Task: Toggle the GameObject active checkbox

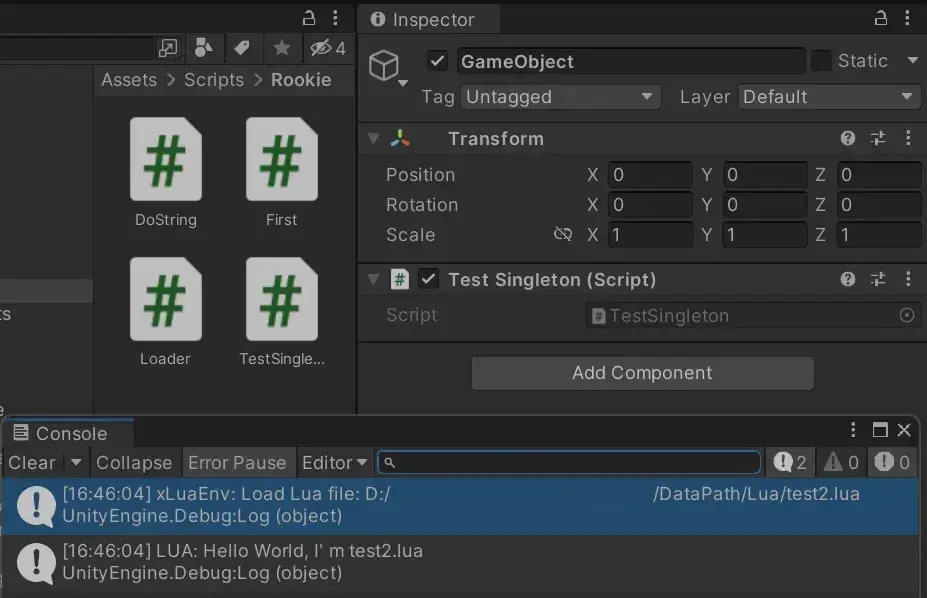Action: [x=437, y=61]
